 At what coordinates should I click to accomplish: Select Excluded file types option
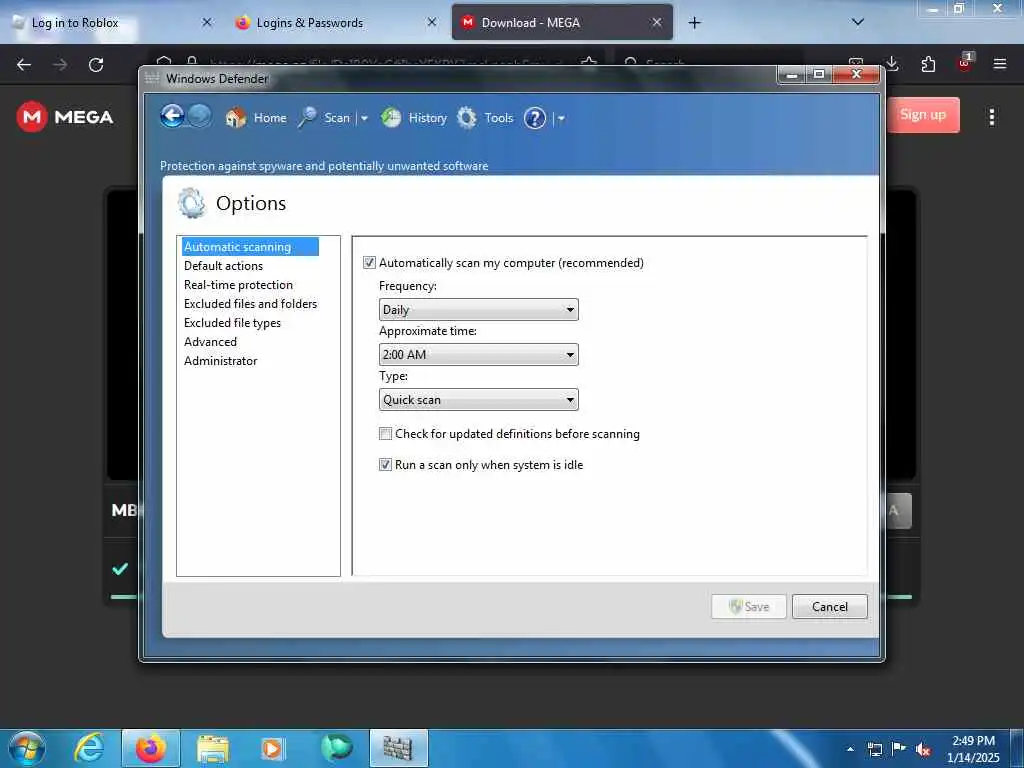pos(232,323)
